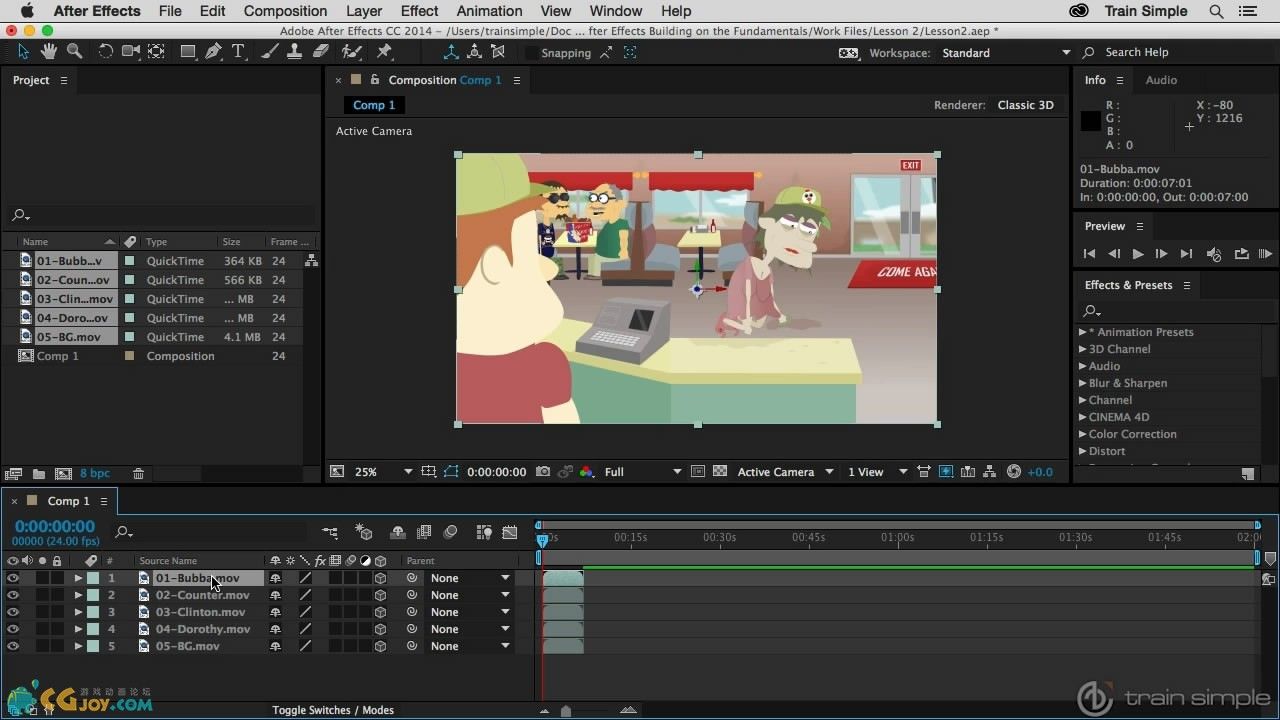Screen dimensions: 1280x720
Task: Hide the 03-Clinton.mov layer eye
Action: 13,612
